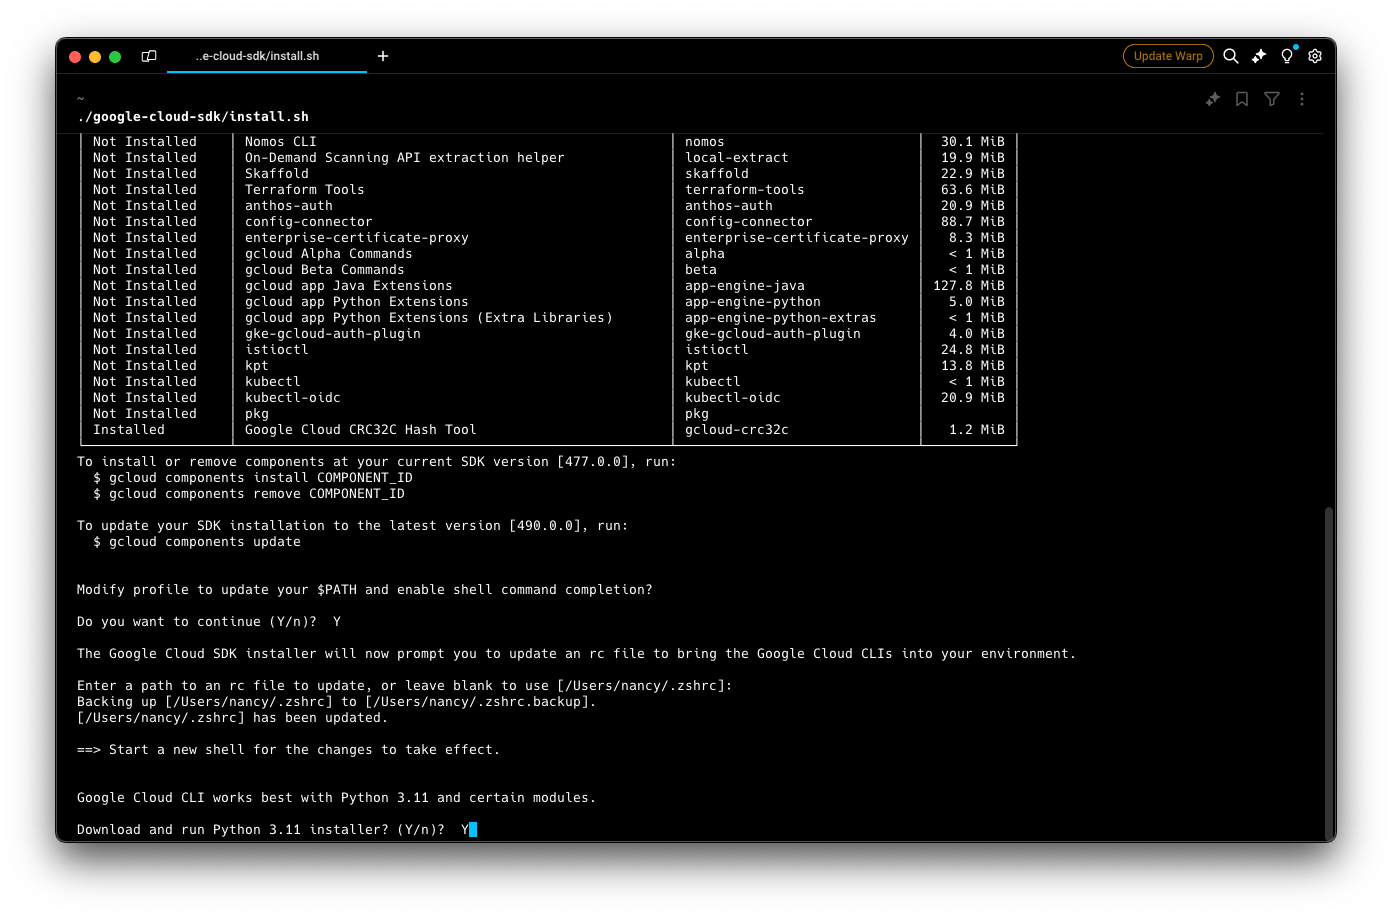This screenshot has width=1392, height=916.
Task: Add a new tab with plus icon
Action: [x=383, y=56]
